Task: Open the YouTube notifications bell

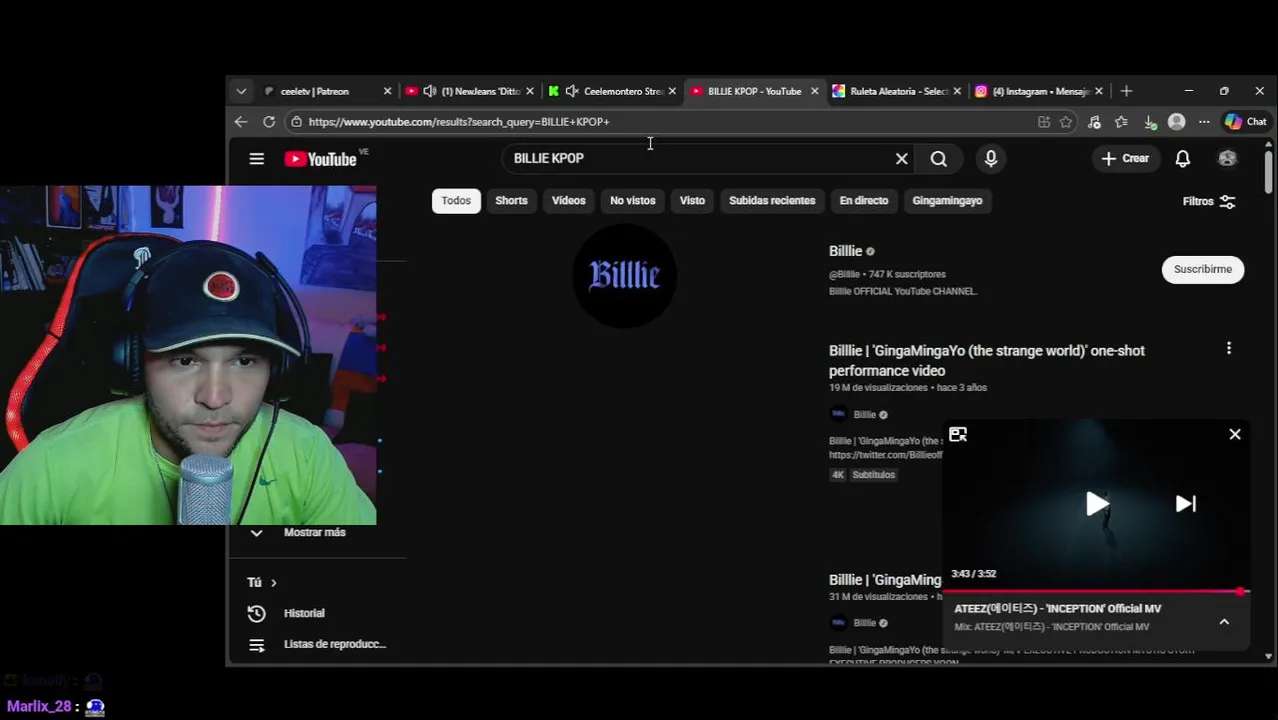Action: pyautogui.click(x=1182, y=158)
